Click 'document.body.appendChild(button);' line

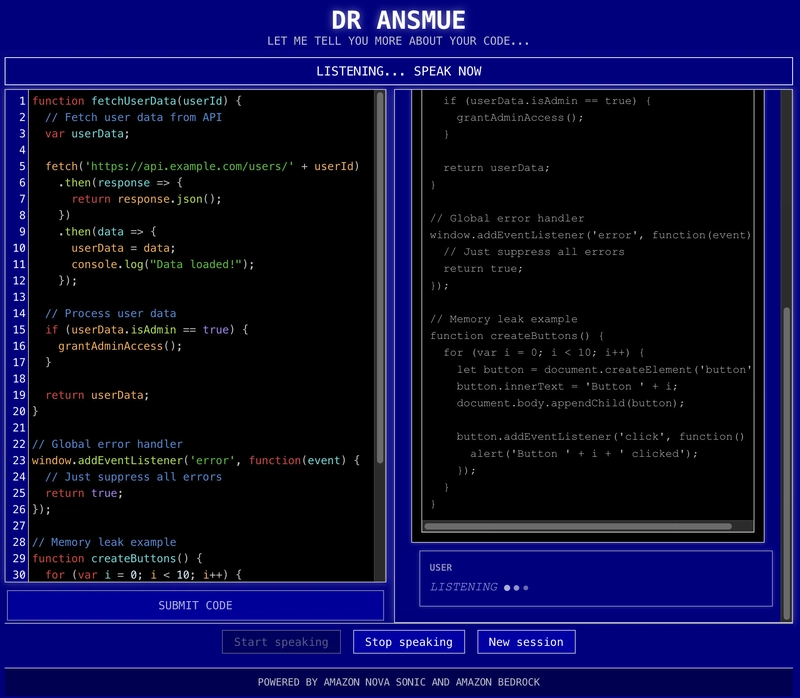point(570,403)
